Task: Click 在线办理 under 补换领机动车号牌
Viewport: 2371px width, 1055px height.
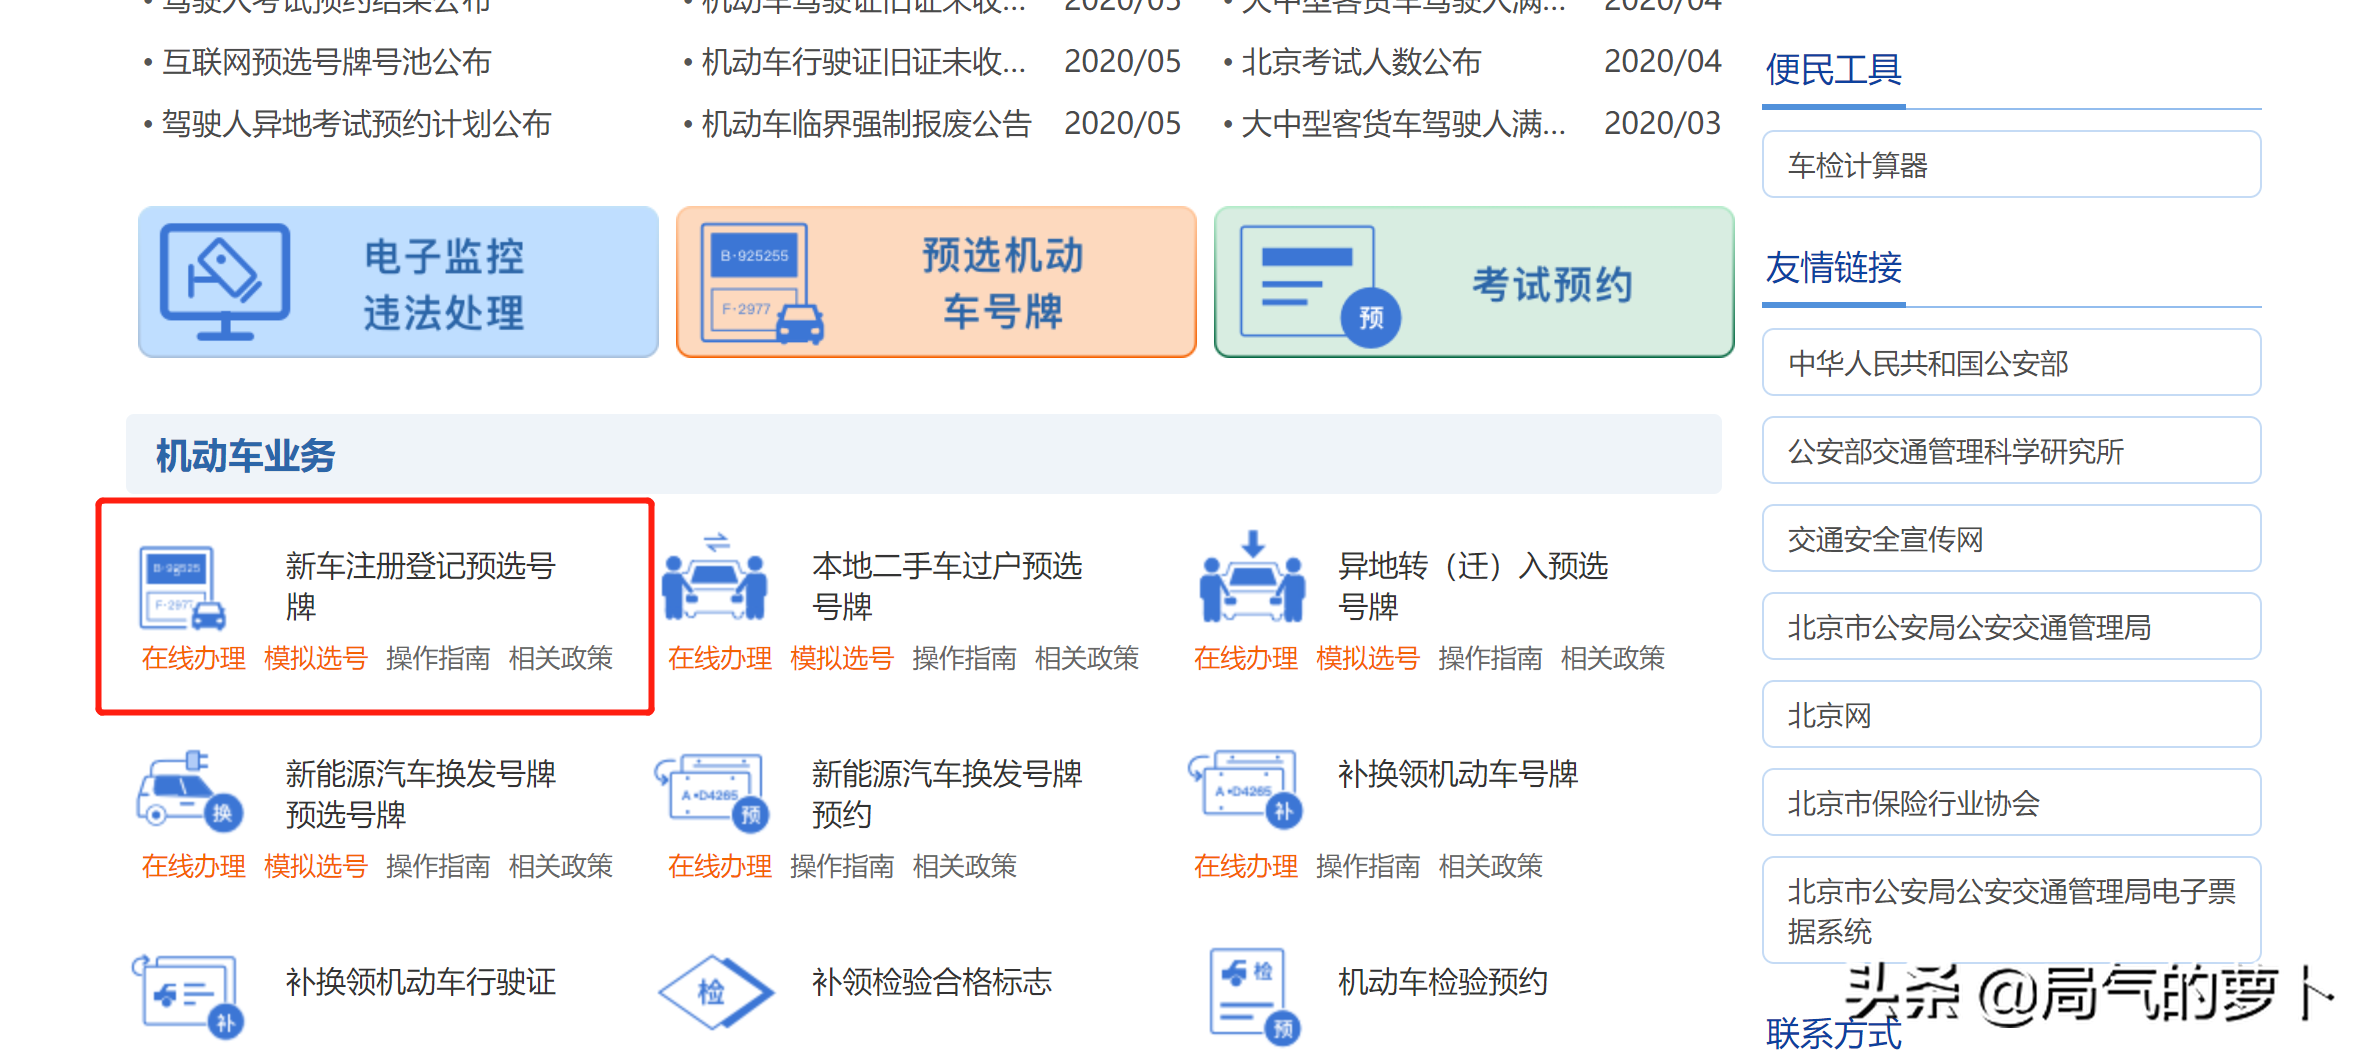Action: coord(1246,867)
